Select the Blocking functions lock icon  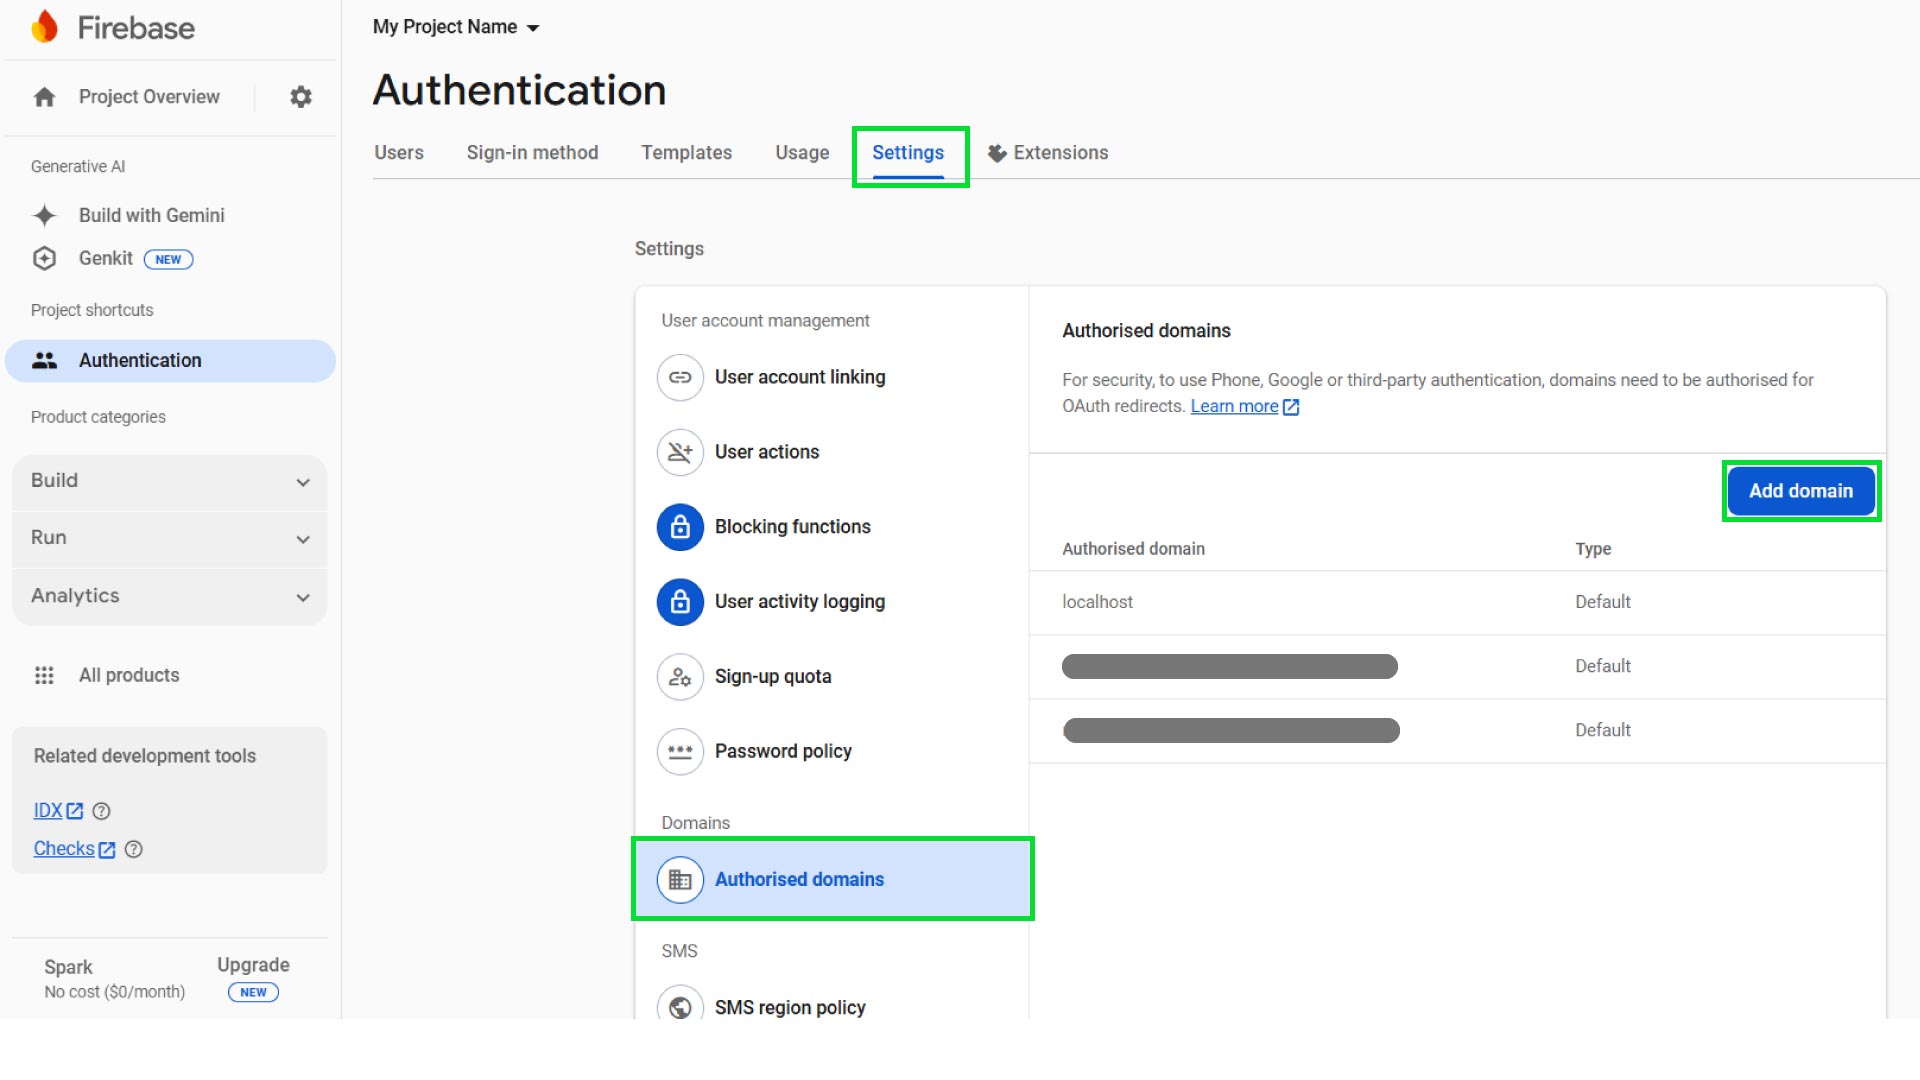(x=680, y=527)
